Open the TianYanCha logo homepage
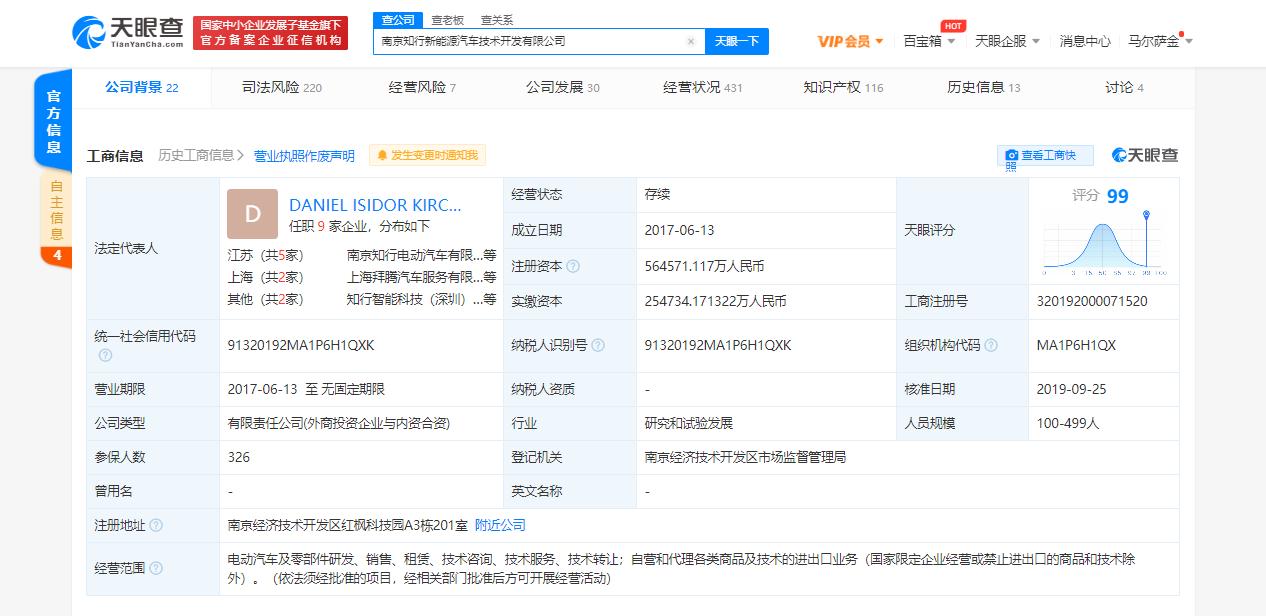The width and height of the screenshot is (1266, 616). click(x=128, y=33)
